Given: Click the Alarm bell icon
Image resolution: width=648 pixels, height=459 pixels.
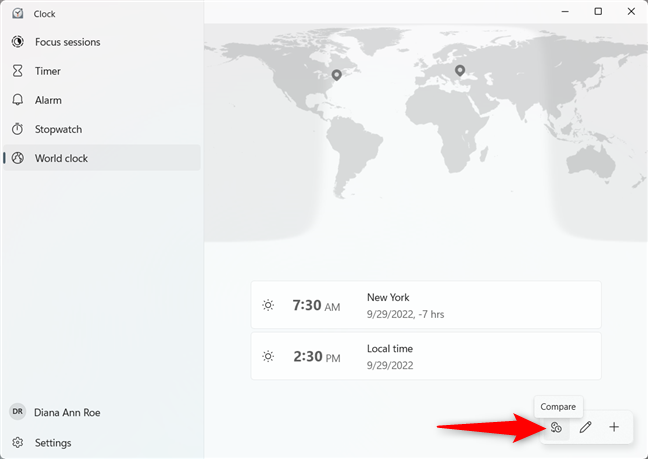Looking at the screenshot, I should pyautogui.click(x=18, y=100).
